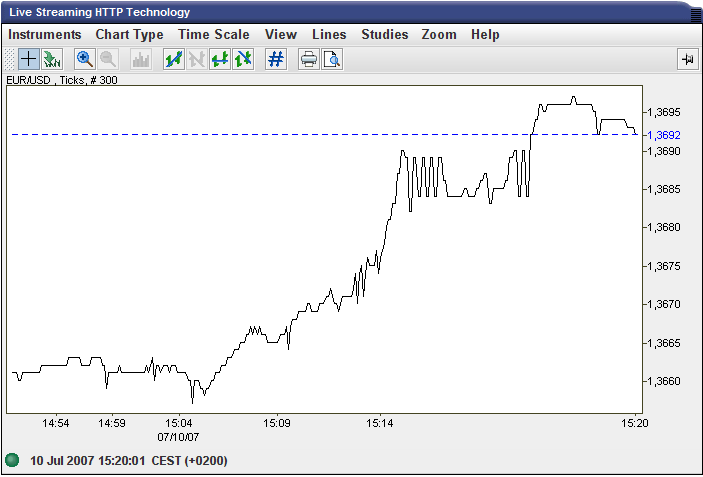Click the first green-arrow line drawing icon
The height and width of the screenshot is (477, 703).
point(174,59)
